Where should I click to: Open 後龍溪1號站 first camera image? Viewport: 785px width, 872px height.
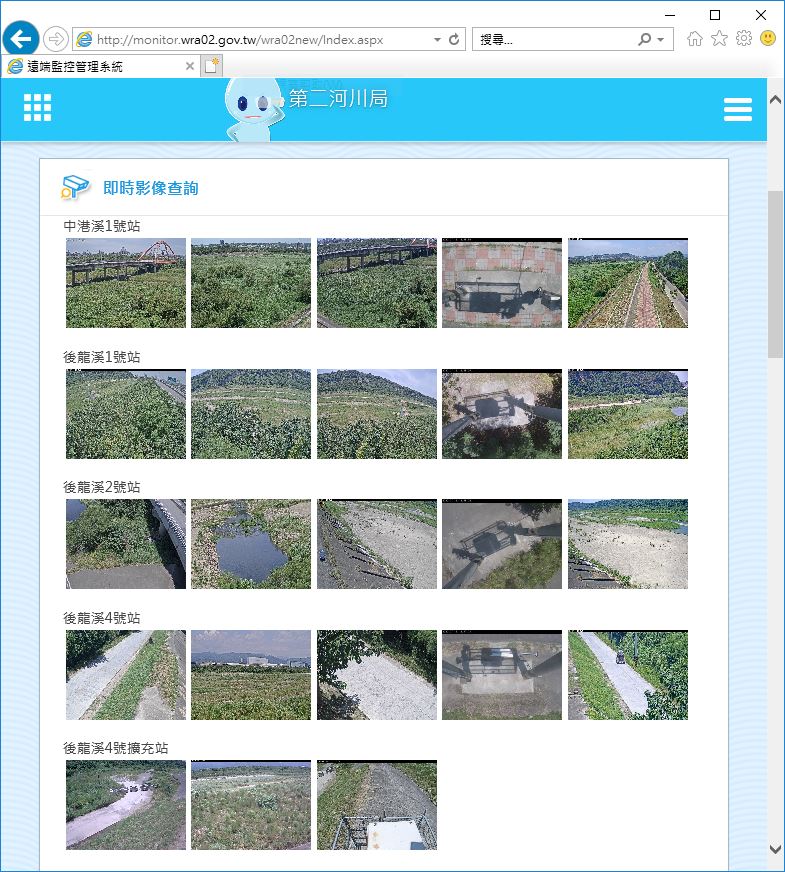coord(126,414)
